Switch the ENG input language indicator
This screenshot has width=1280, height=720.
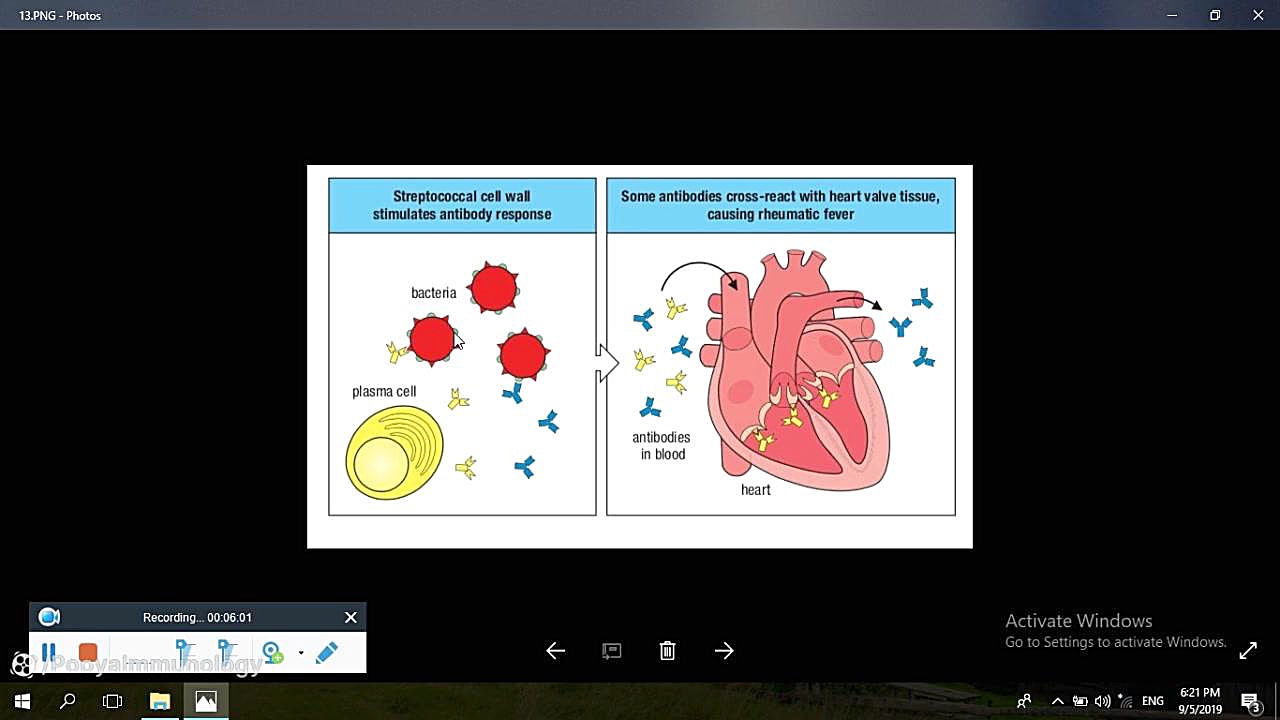point(1152,701)
